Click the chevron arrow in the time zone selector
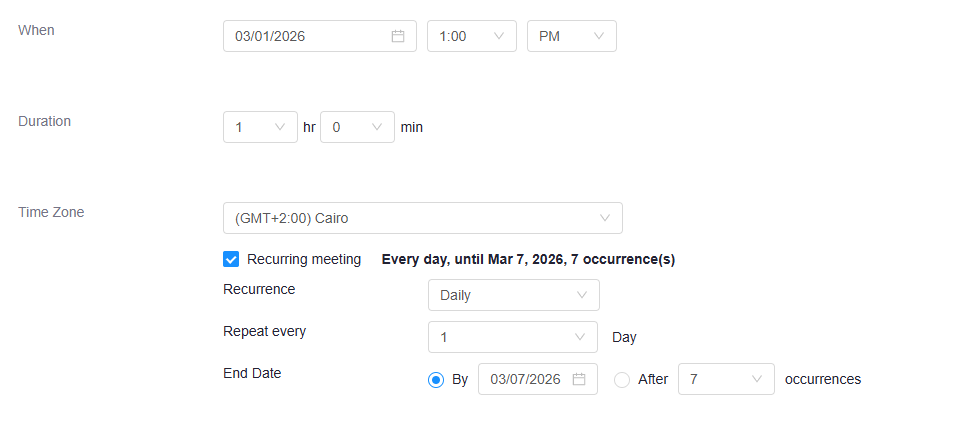 pyautogui.click(x=604, y=218)
